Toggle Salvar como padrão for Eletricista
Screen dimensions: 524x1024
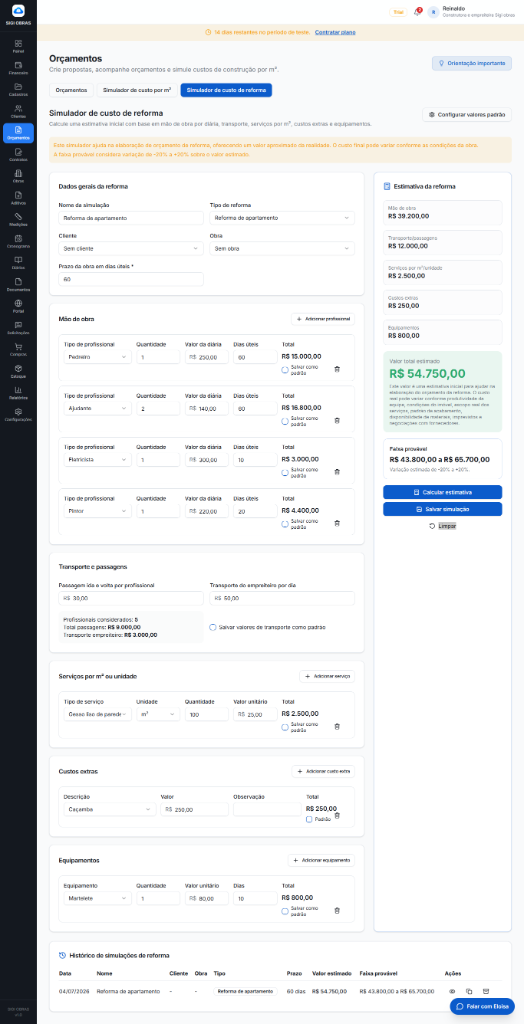[285, 472]
